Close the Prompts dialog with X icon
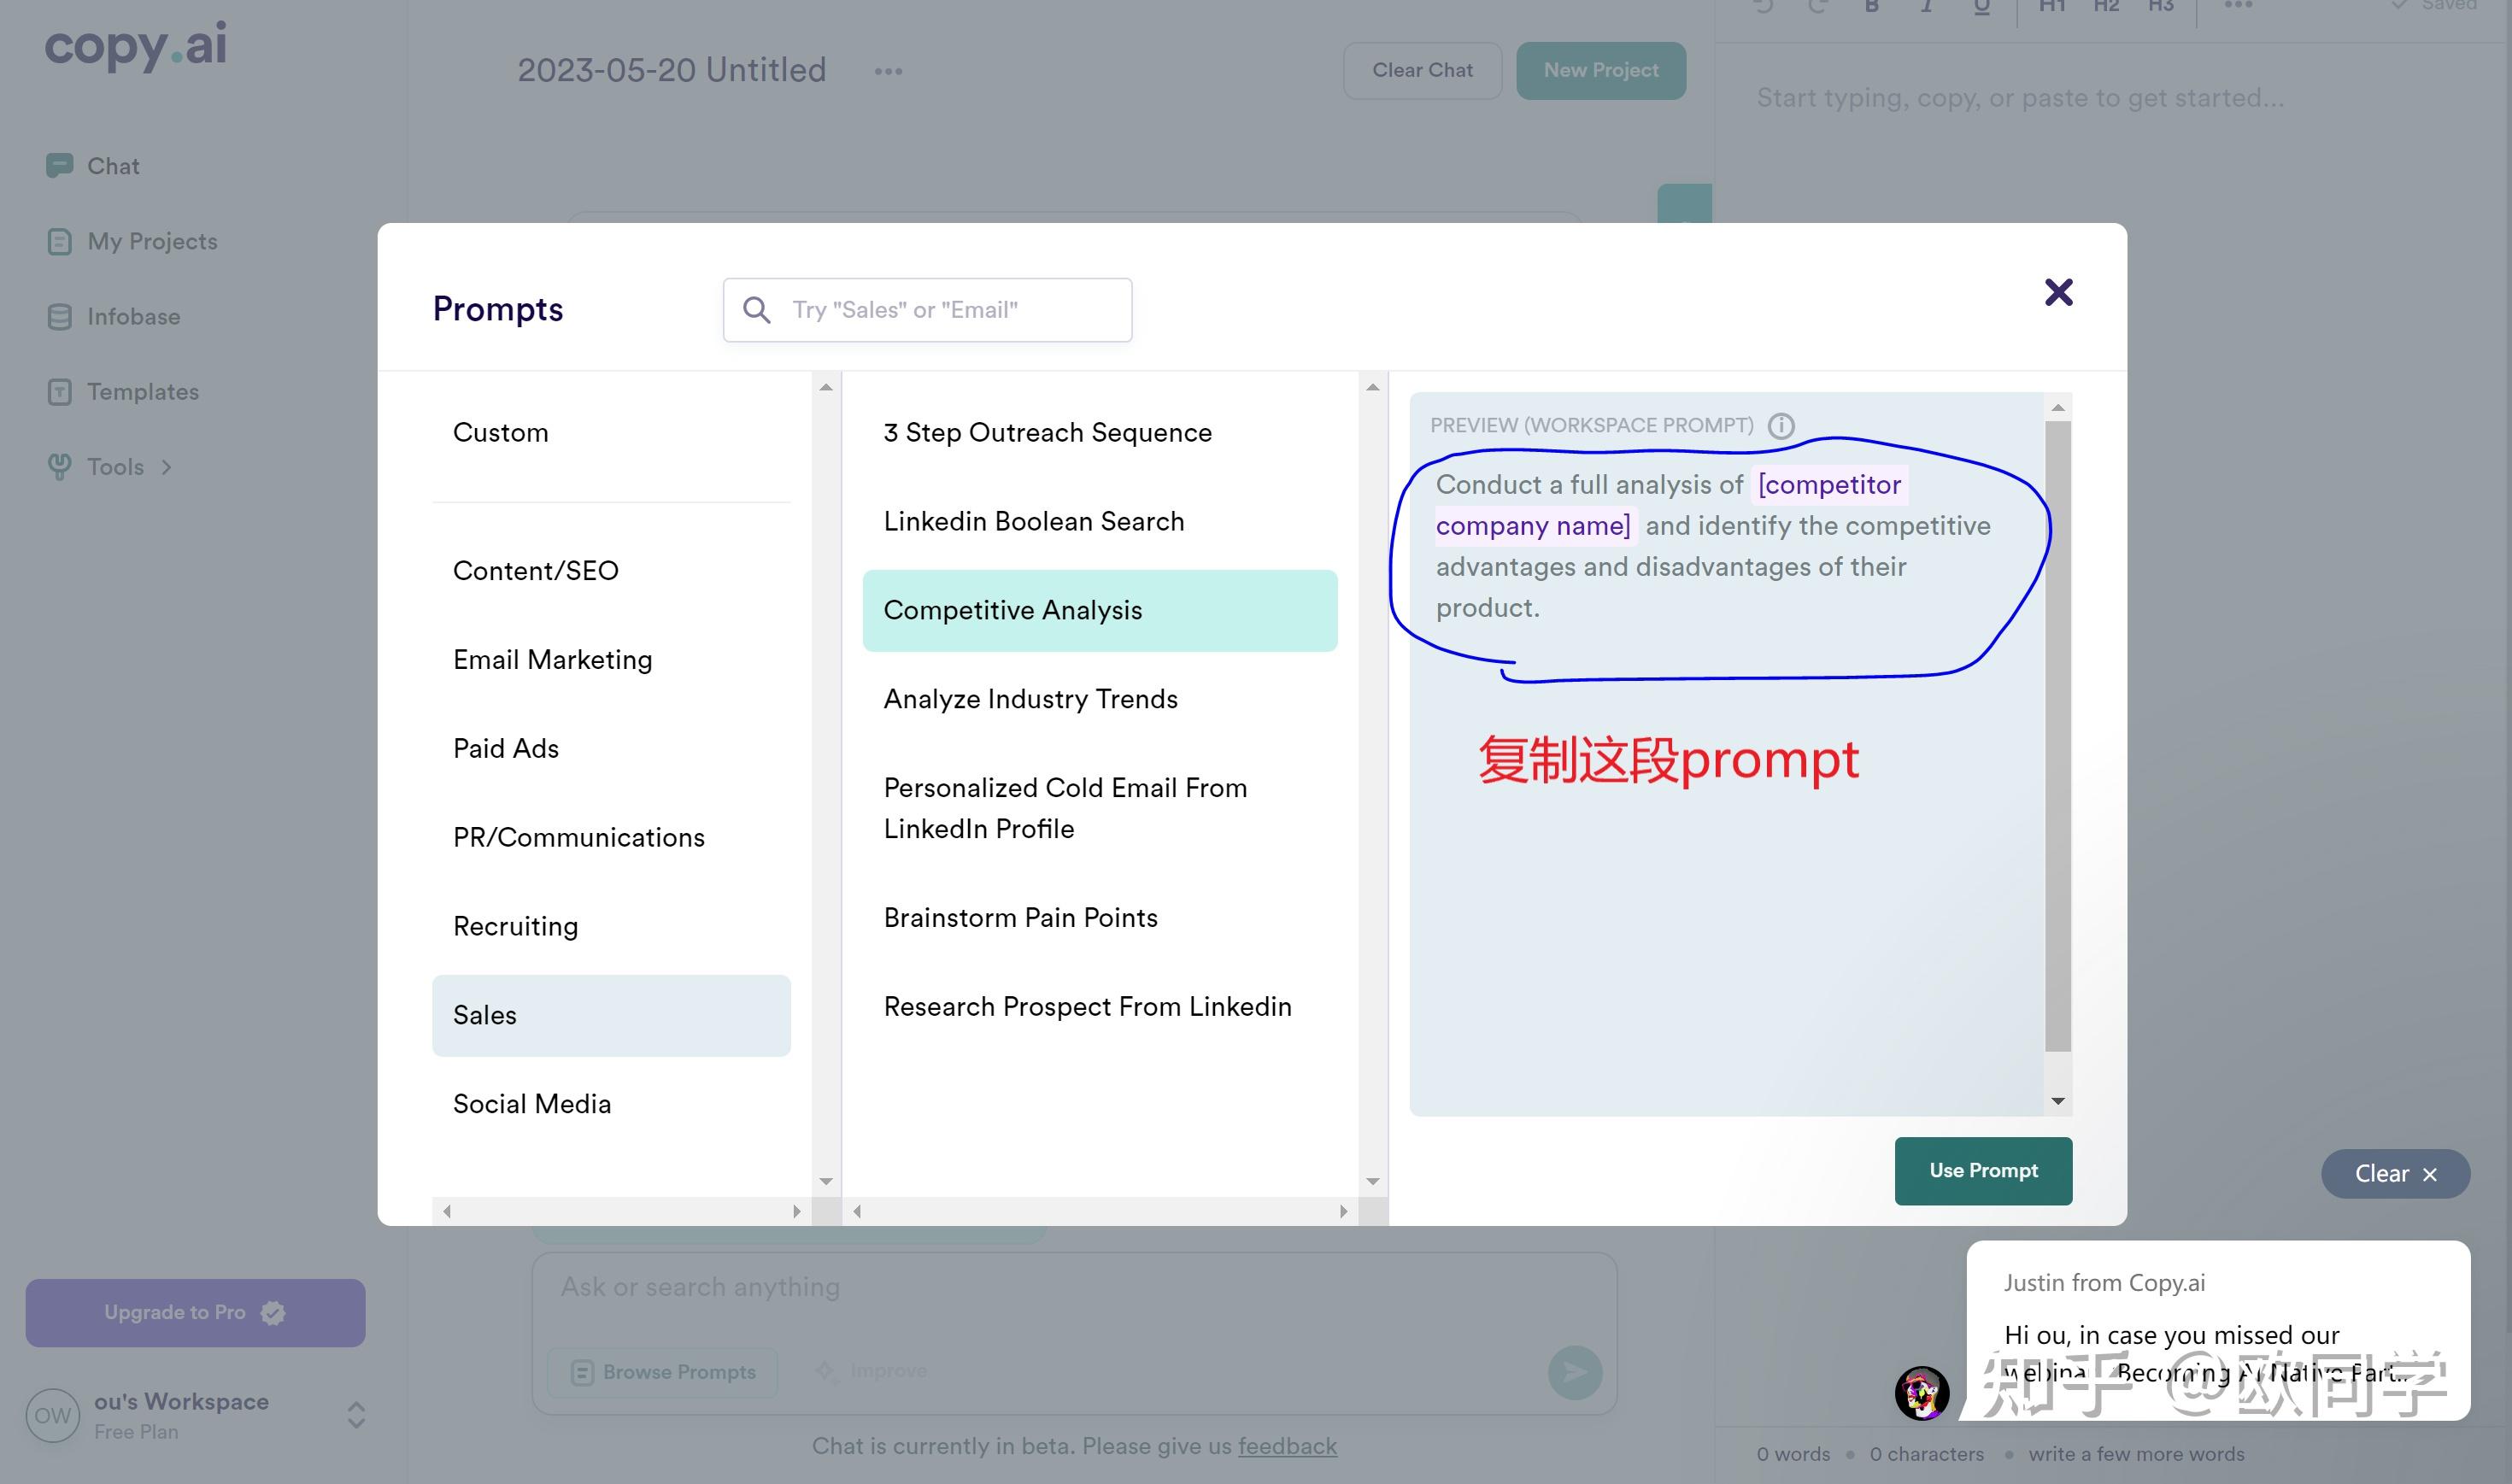2512x1484 pixels. pyautogui.click(x=2058, y=292)
